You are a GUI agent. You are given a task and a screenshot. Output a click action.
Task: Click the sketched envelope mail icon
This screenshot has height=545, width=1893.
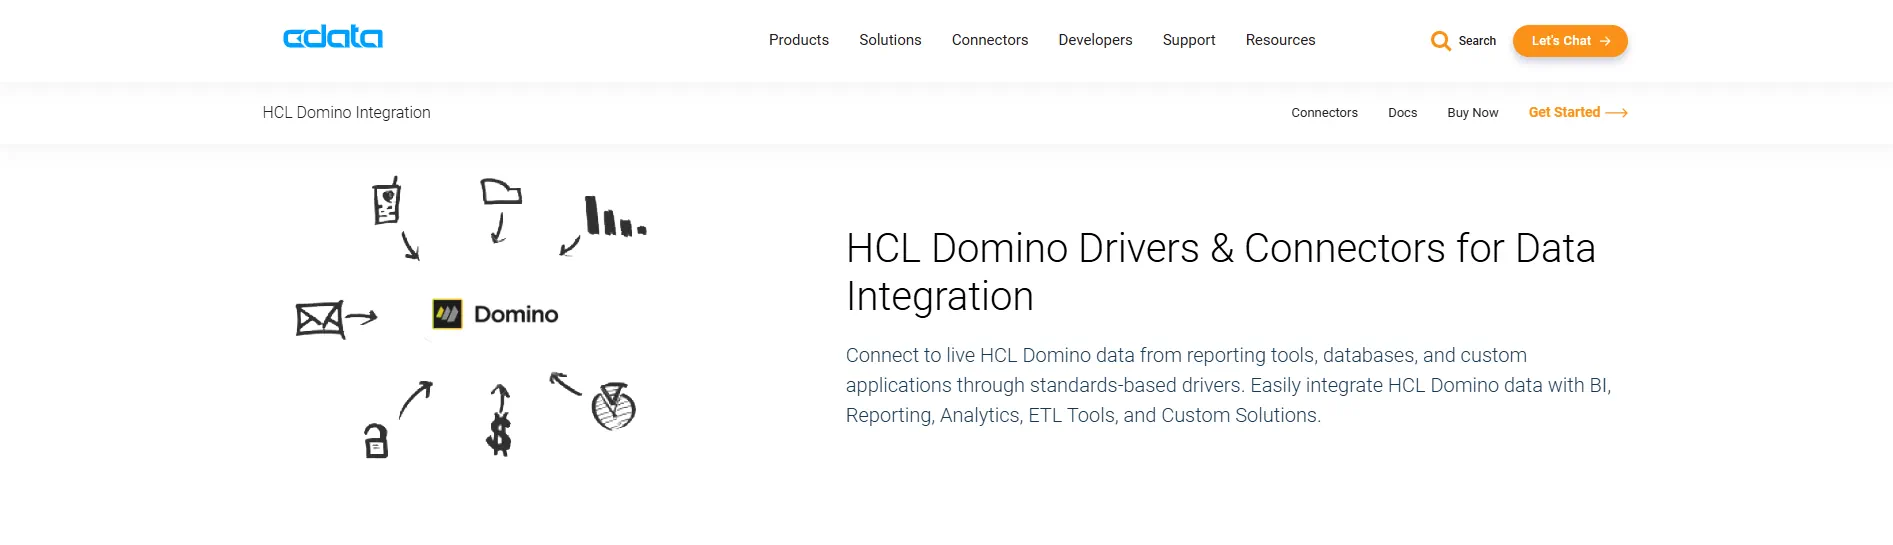click(x=319, y=319)
